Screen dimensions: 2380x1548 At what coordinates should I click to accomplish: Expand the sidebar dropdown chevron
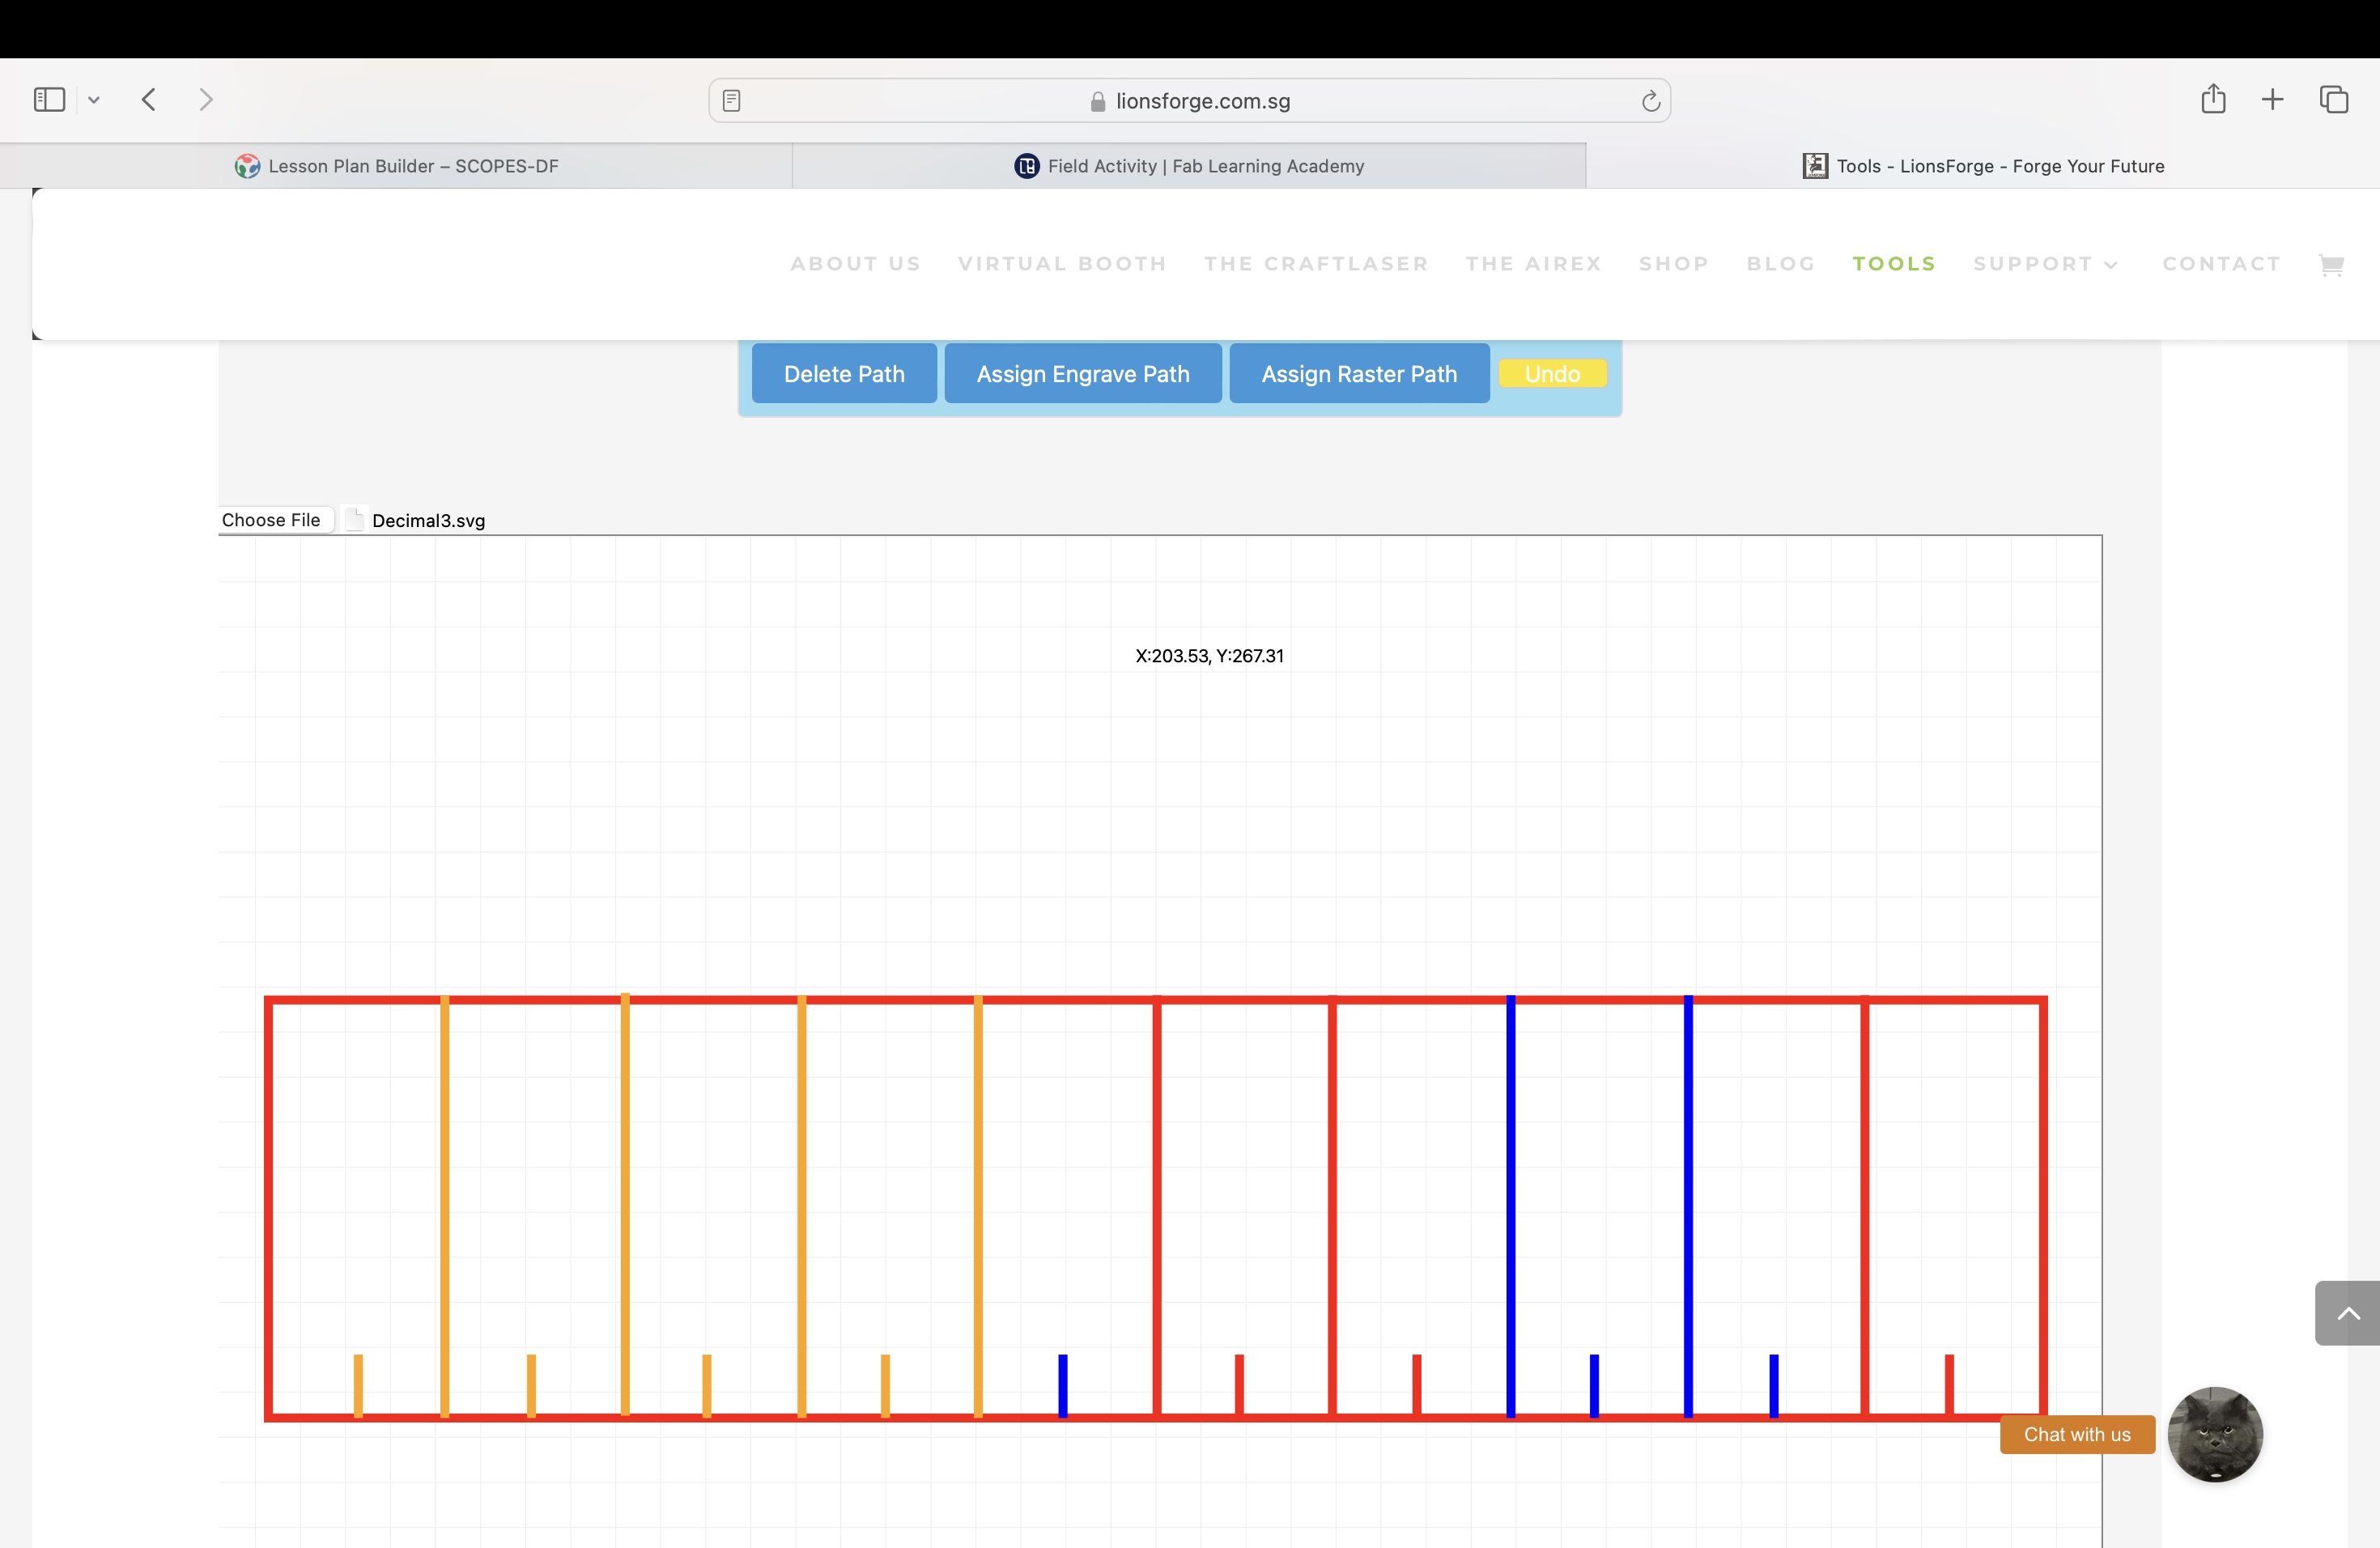pos(94,99)
